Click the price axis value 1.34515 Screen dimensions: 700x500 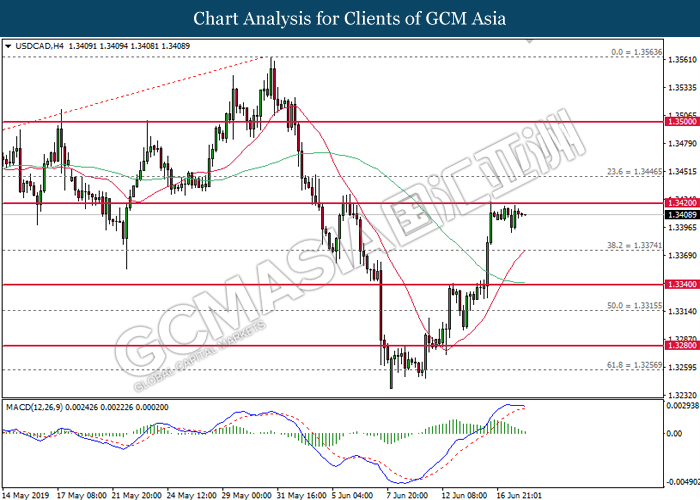pos(682,171)
